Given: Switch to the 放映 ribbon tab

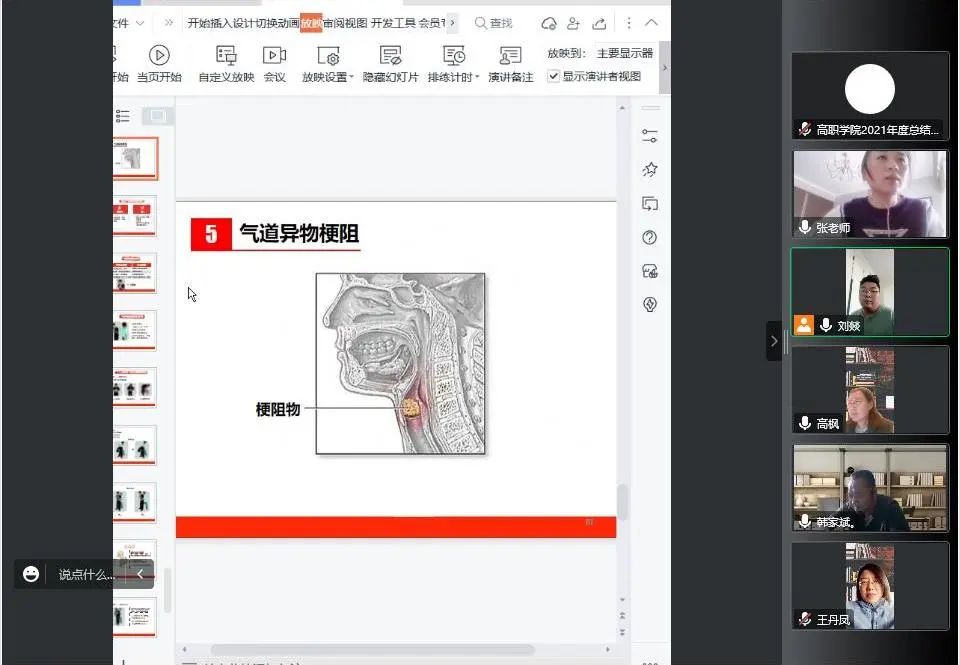Looking at the screenshot, I should click(311, 23).
